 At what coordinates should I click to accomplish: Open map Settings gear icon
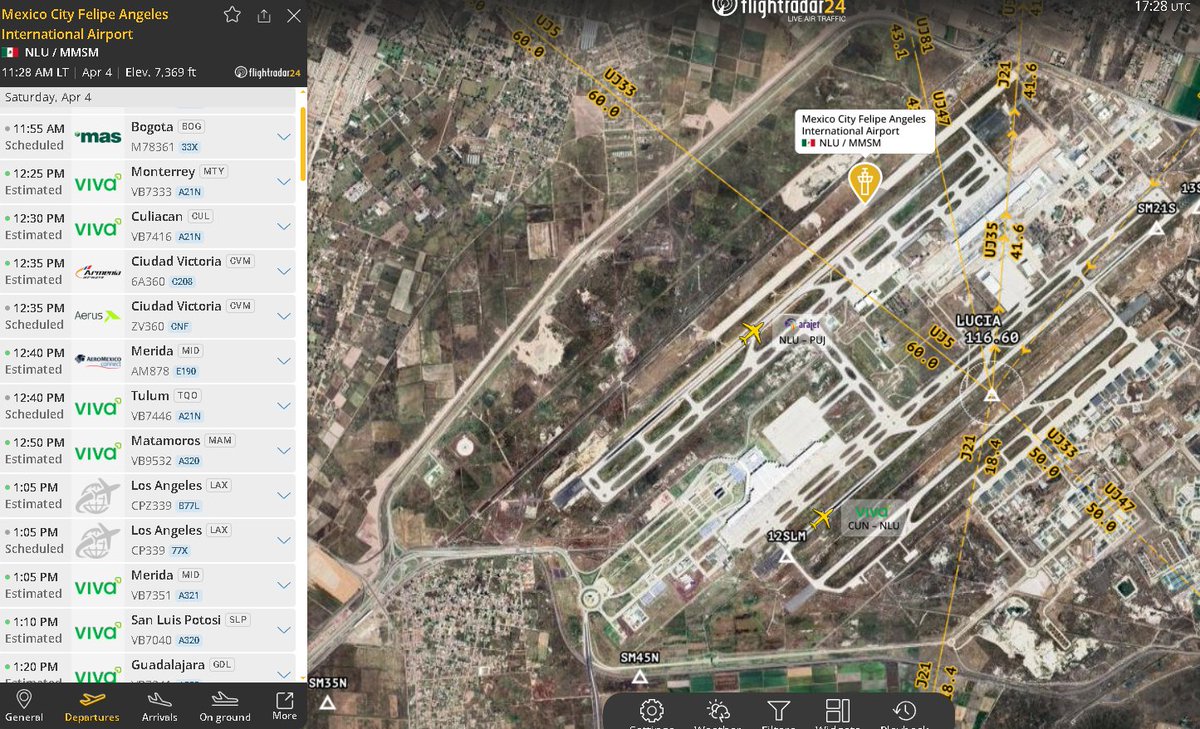click(x=651, y=711)
